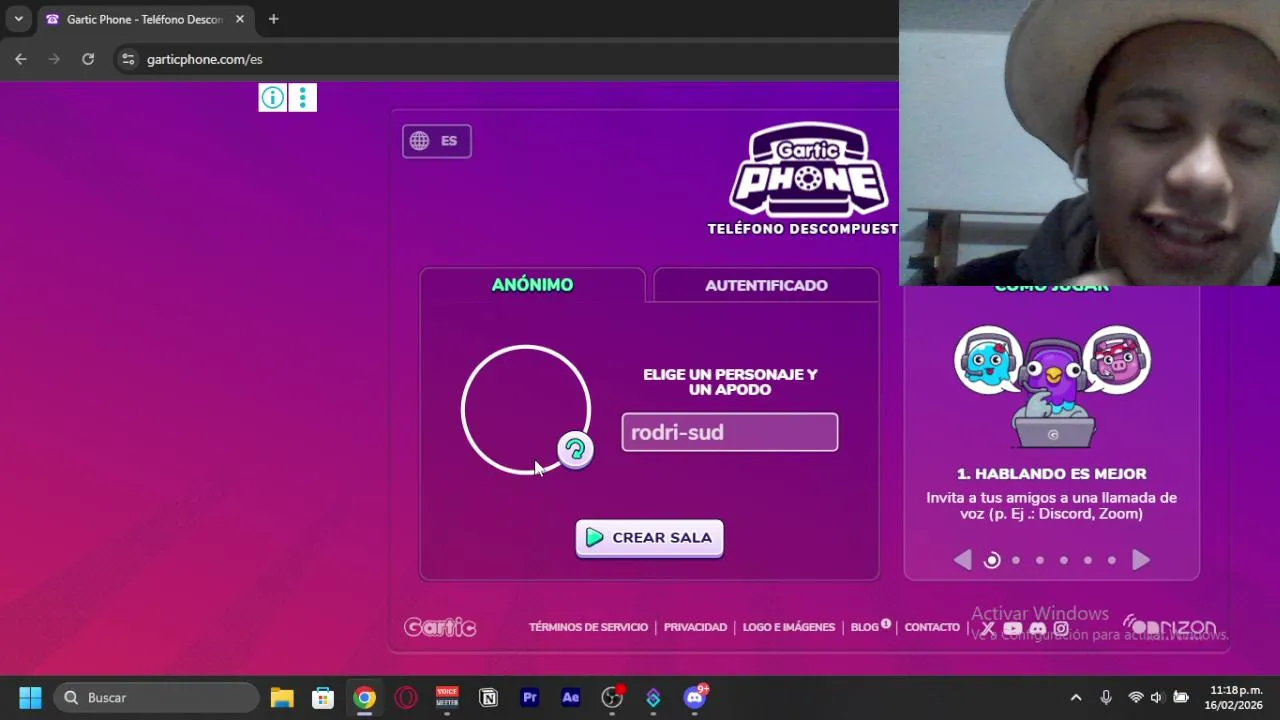This screenshot has width=1280, height=720.
Task: Open the volume speaker tray icon
Action: [x=1157, y=697]
